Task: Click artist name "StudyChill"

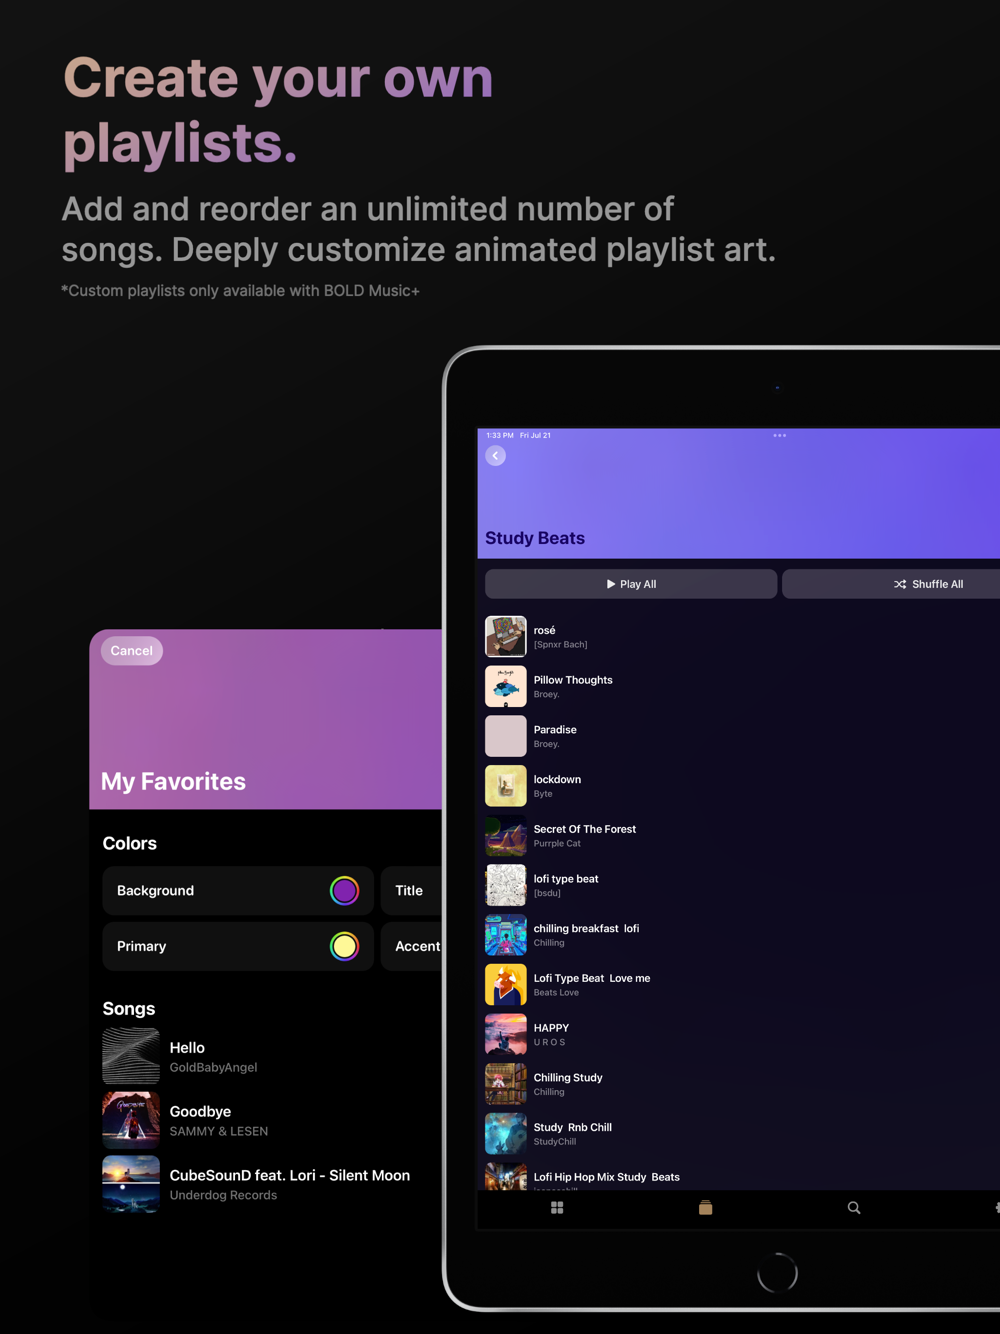Action: click(555, 1142)
